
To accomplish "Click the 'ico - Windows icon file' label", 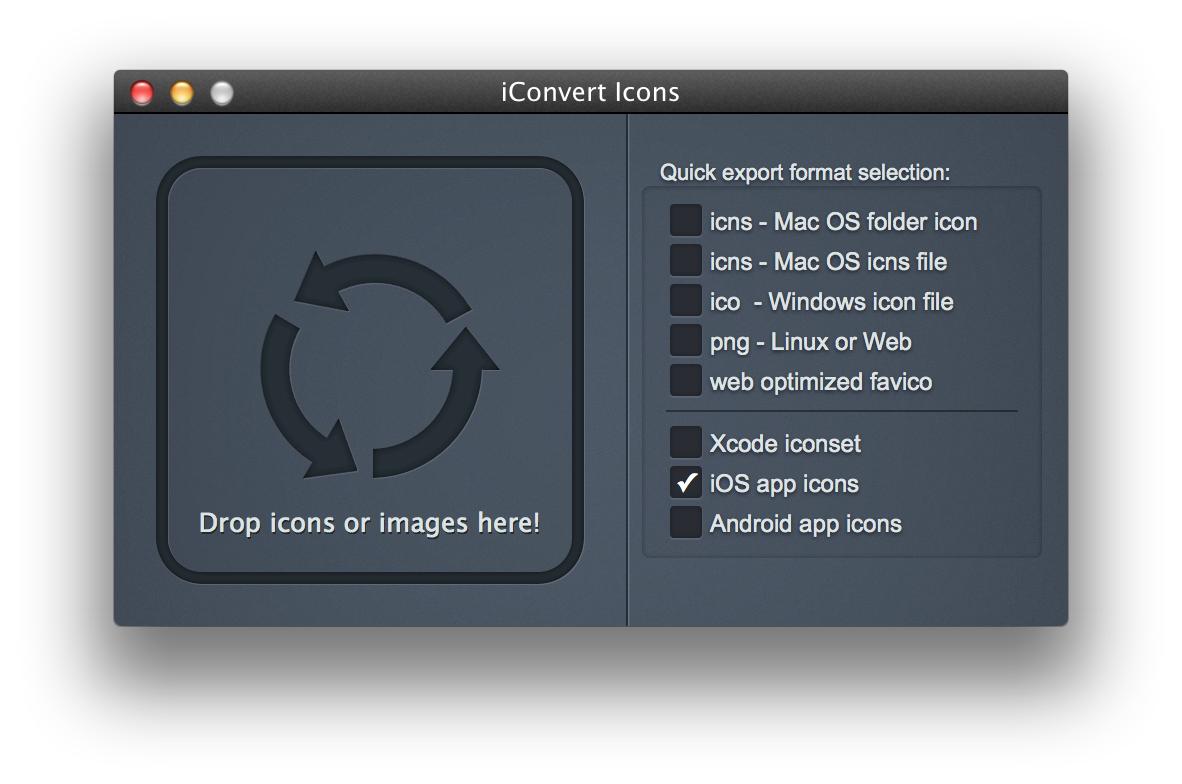I will [831, 301].
